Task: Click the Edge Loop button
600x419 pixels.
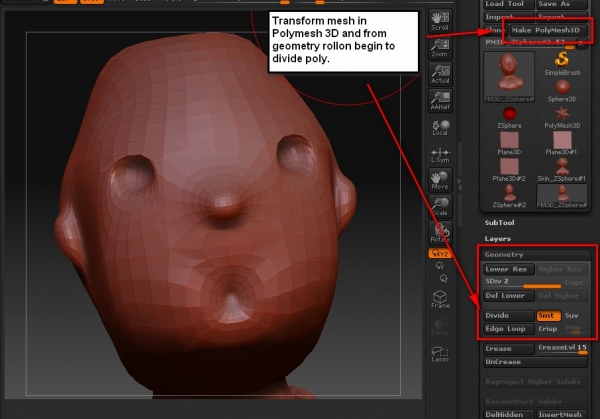Action: (x=508, y=329)
